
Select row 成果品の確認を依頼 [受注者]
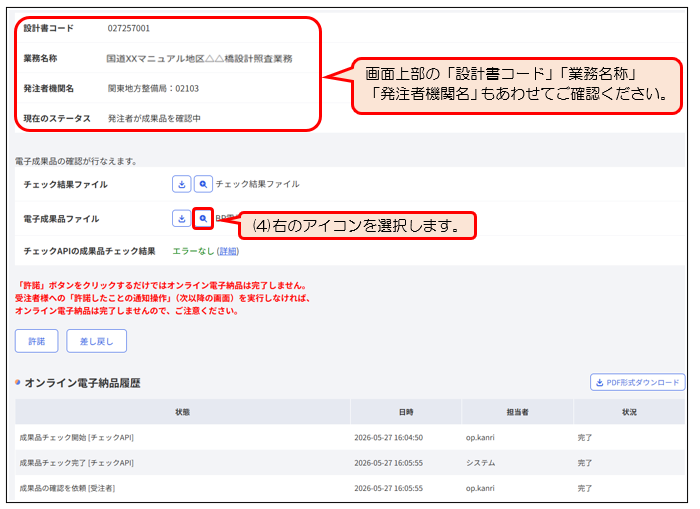[x=350, y=488]
